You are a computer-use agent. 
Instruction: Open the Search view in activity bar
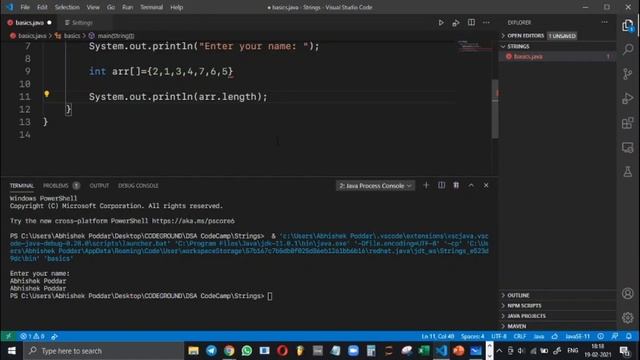[628, 49]
